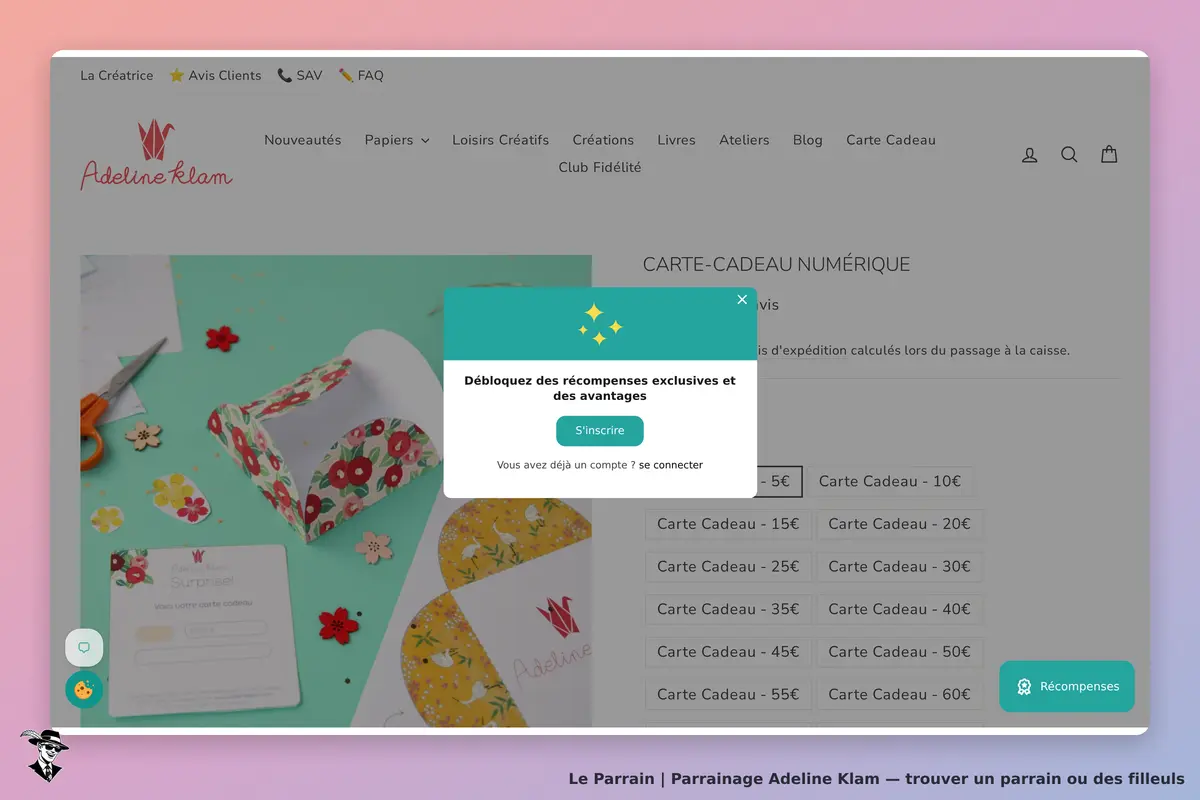The height and width of the screenshot is (800, 1200).
Task: Click the se connecter link
Action: tap(671, 465)
